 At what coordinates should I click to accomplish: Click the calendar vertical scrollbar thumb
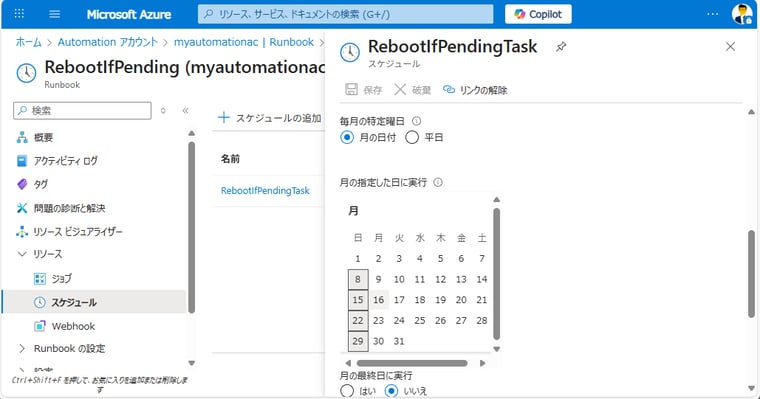[496, 274]
